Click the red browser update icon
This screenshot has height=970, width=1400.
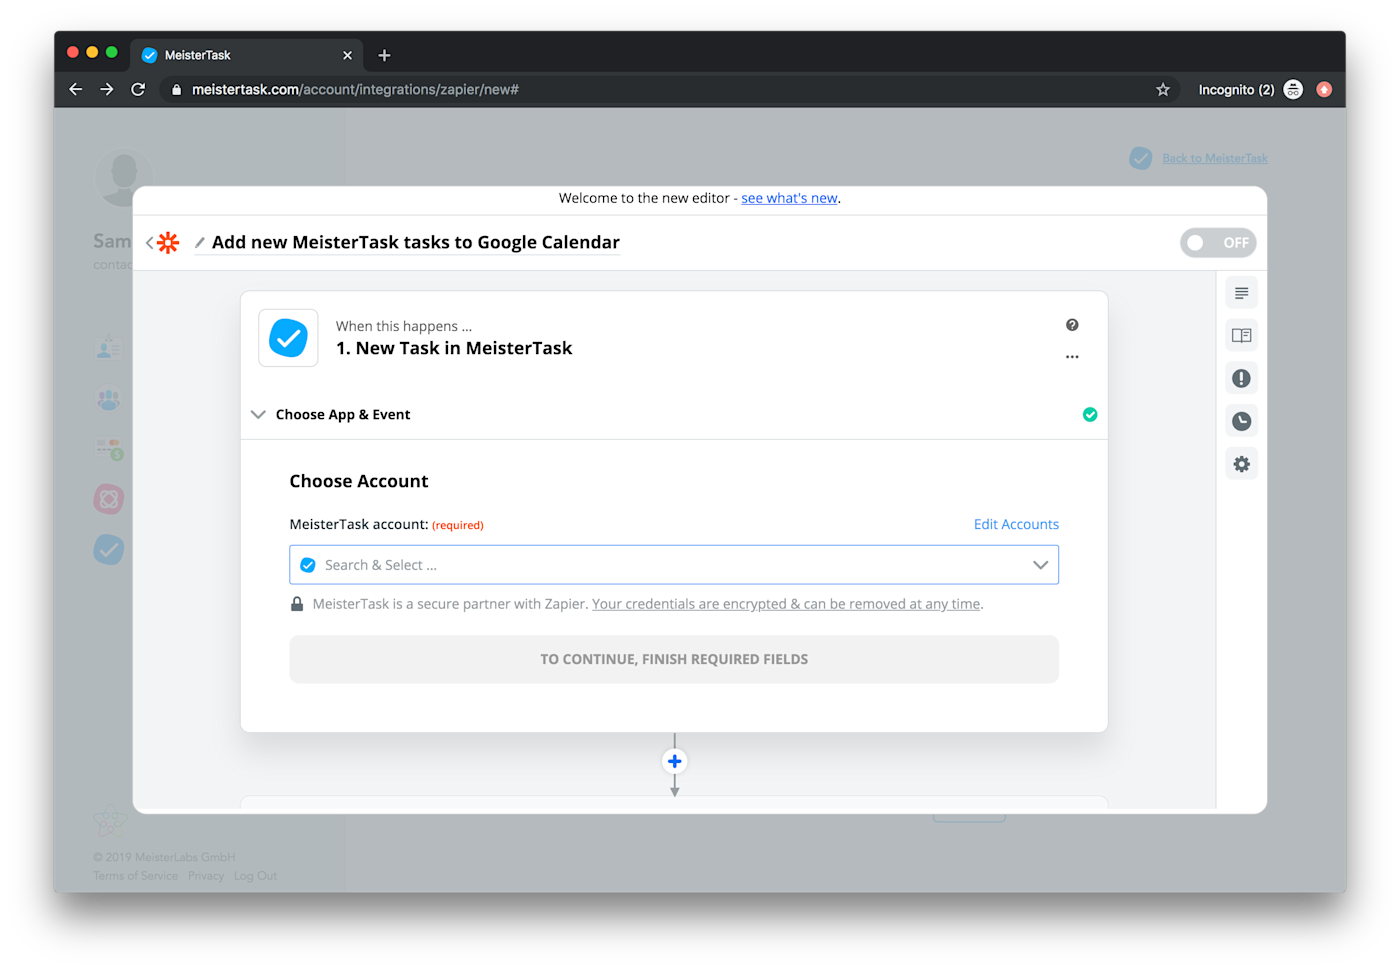tap(1324, 90)
